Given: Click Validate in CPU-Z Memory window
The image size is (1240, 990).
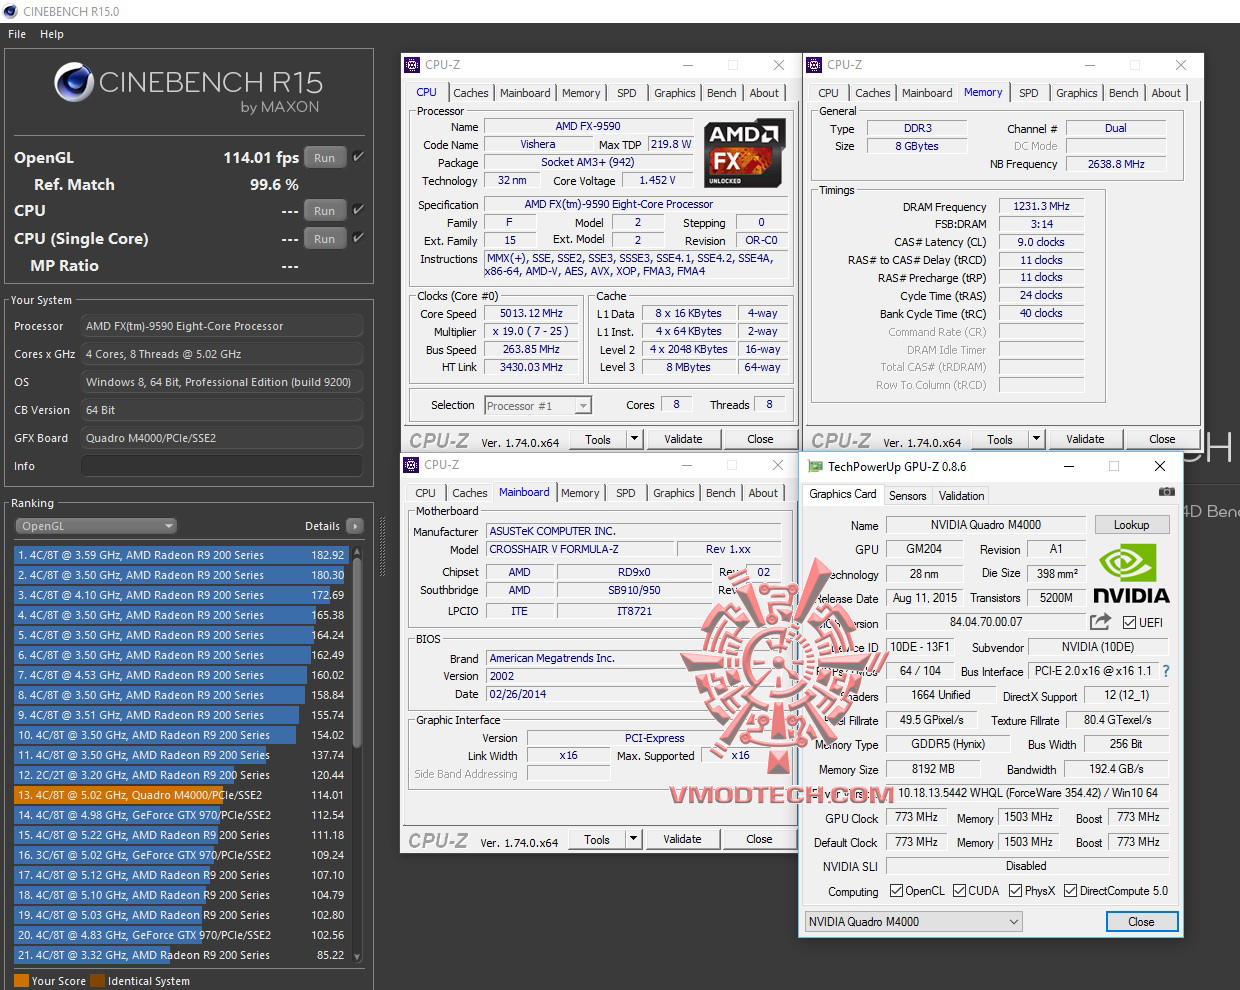Looking at the screenshot, I should [1085, 439].
